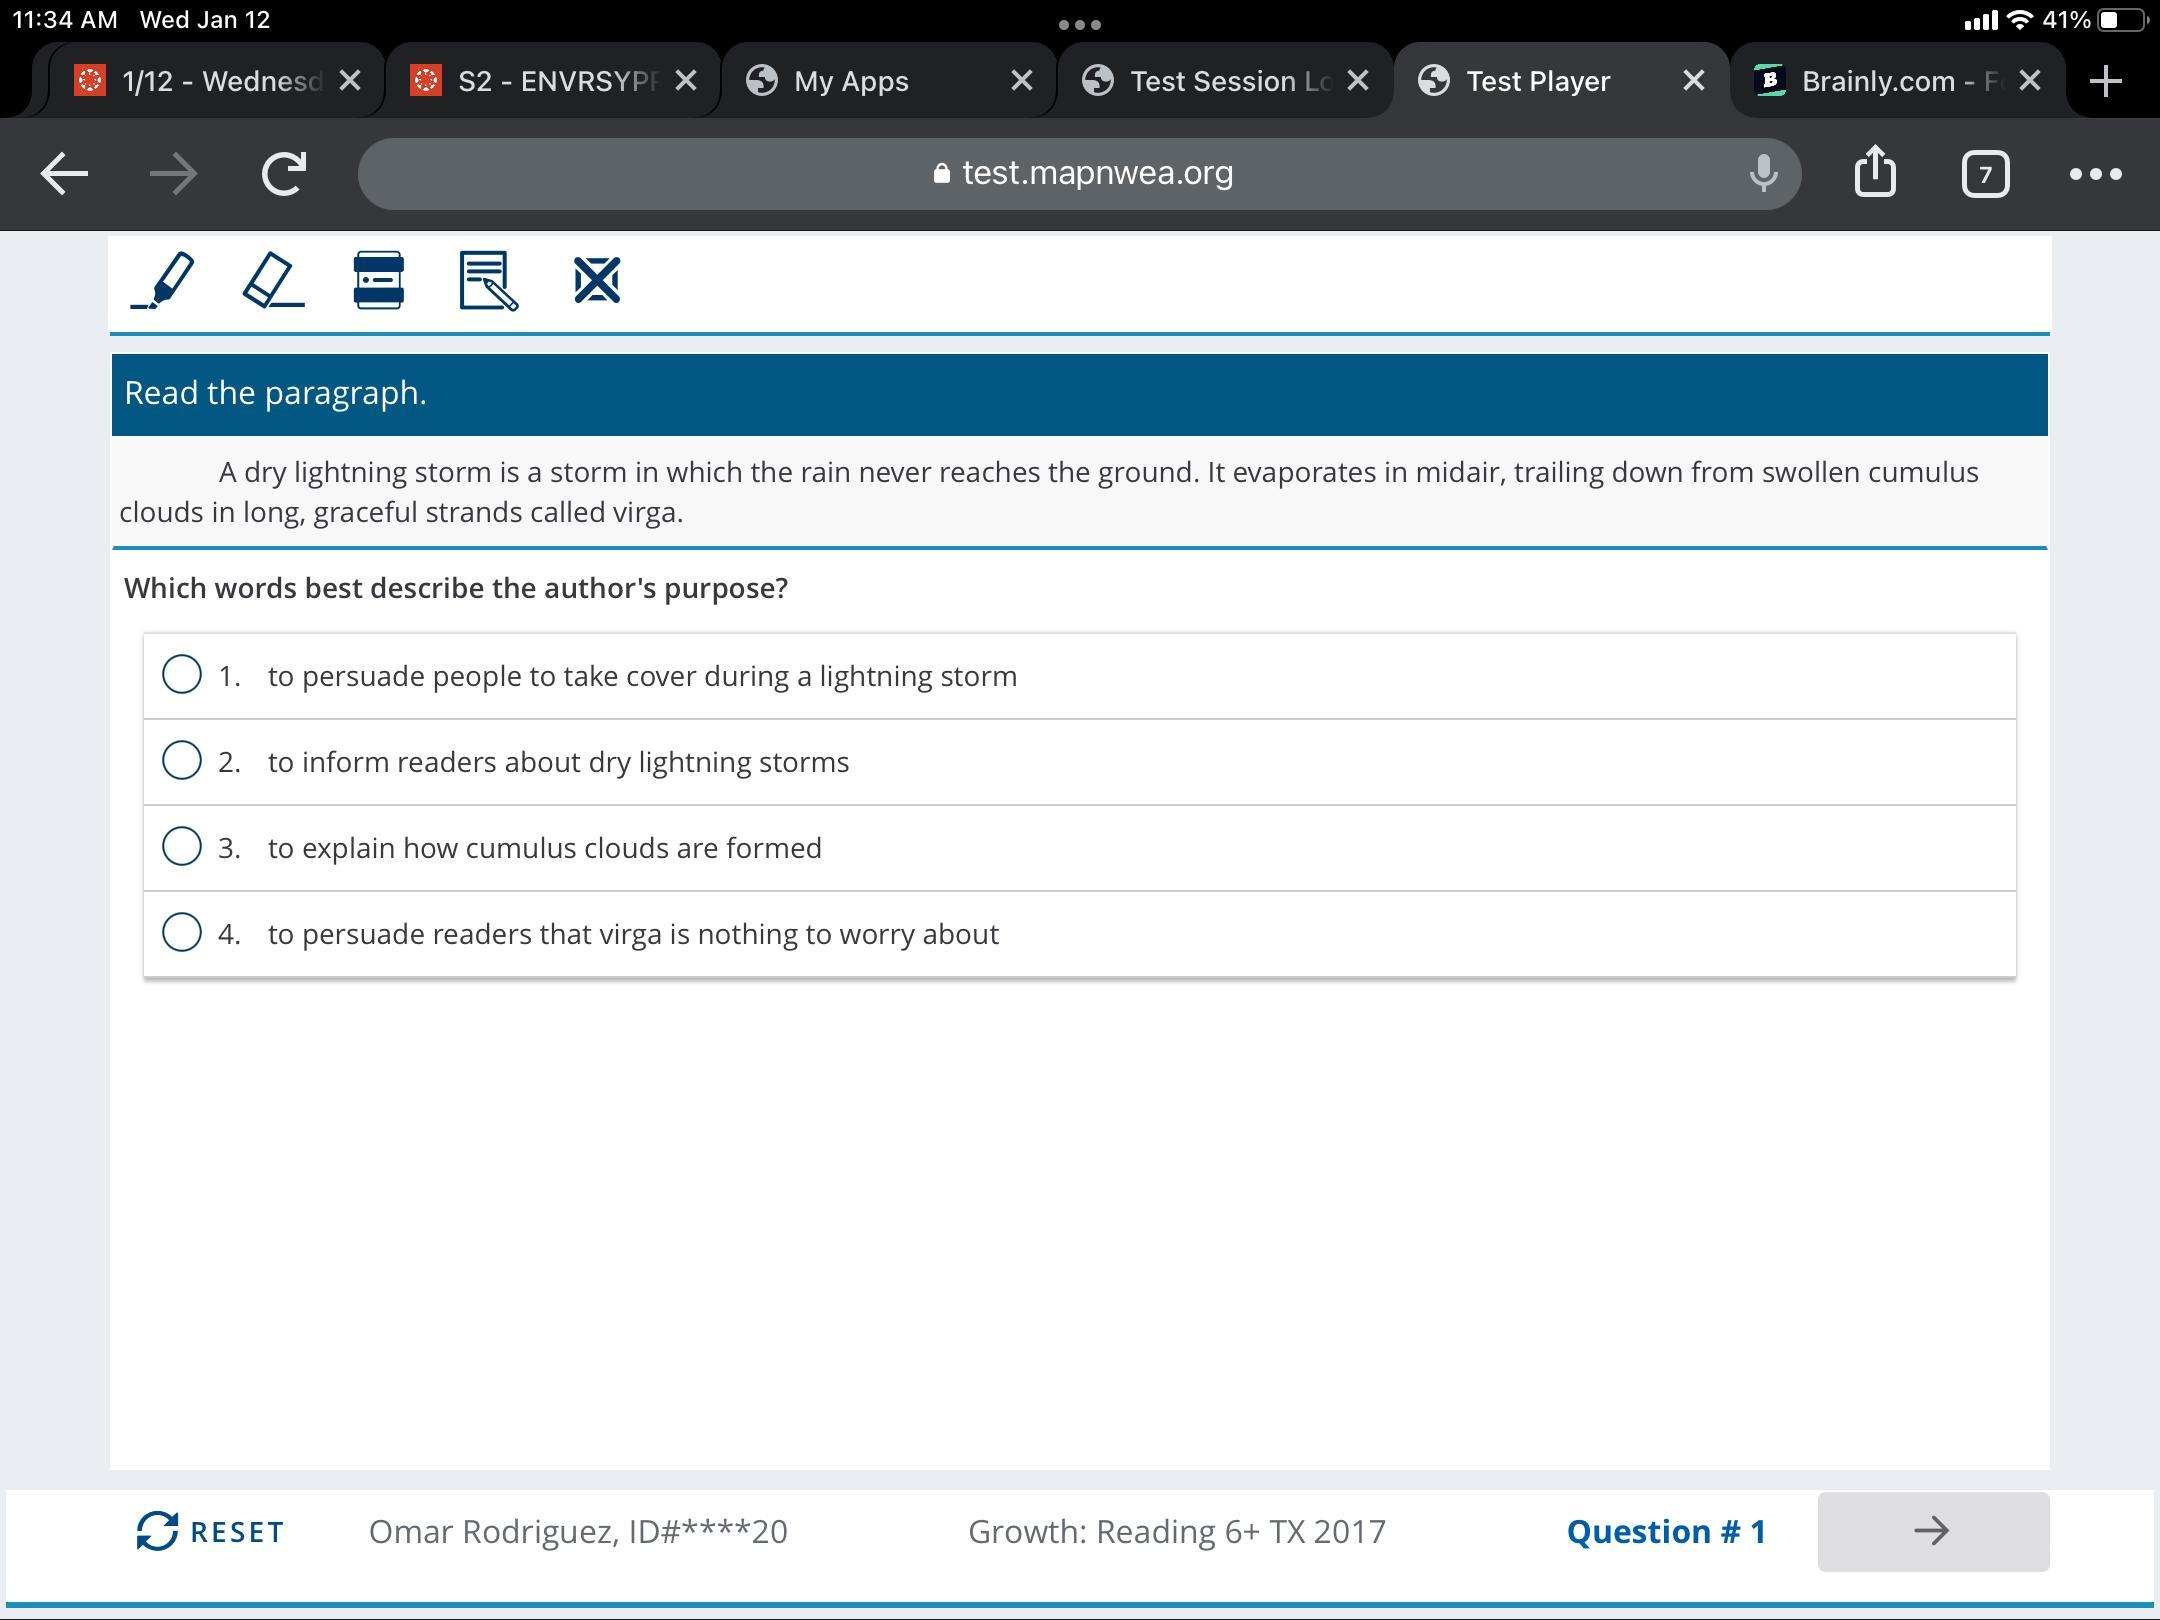Open the line reader tool
2160x1620 pixels.
[x=379, y=281]
